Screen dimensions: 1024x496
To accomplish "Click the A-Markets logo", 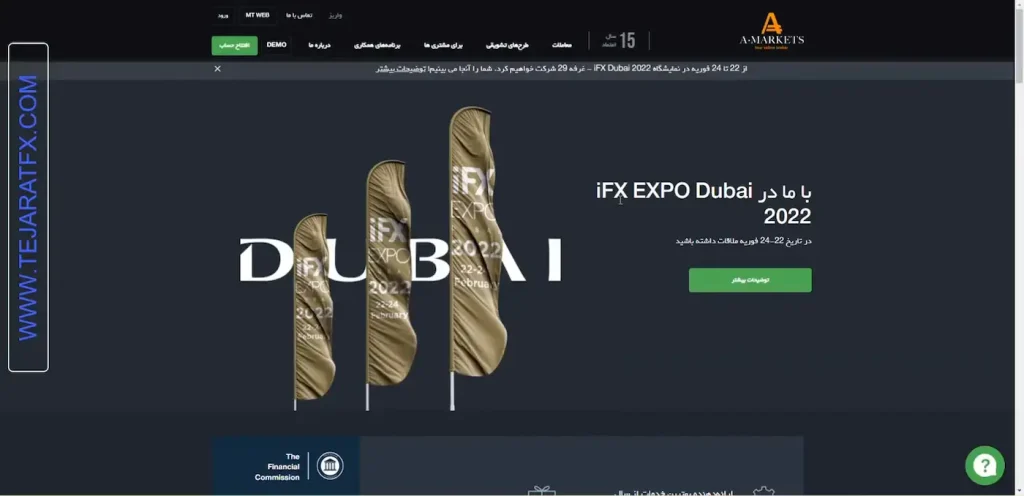I will pyautogui.click(x=770, y=30).
